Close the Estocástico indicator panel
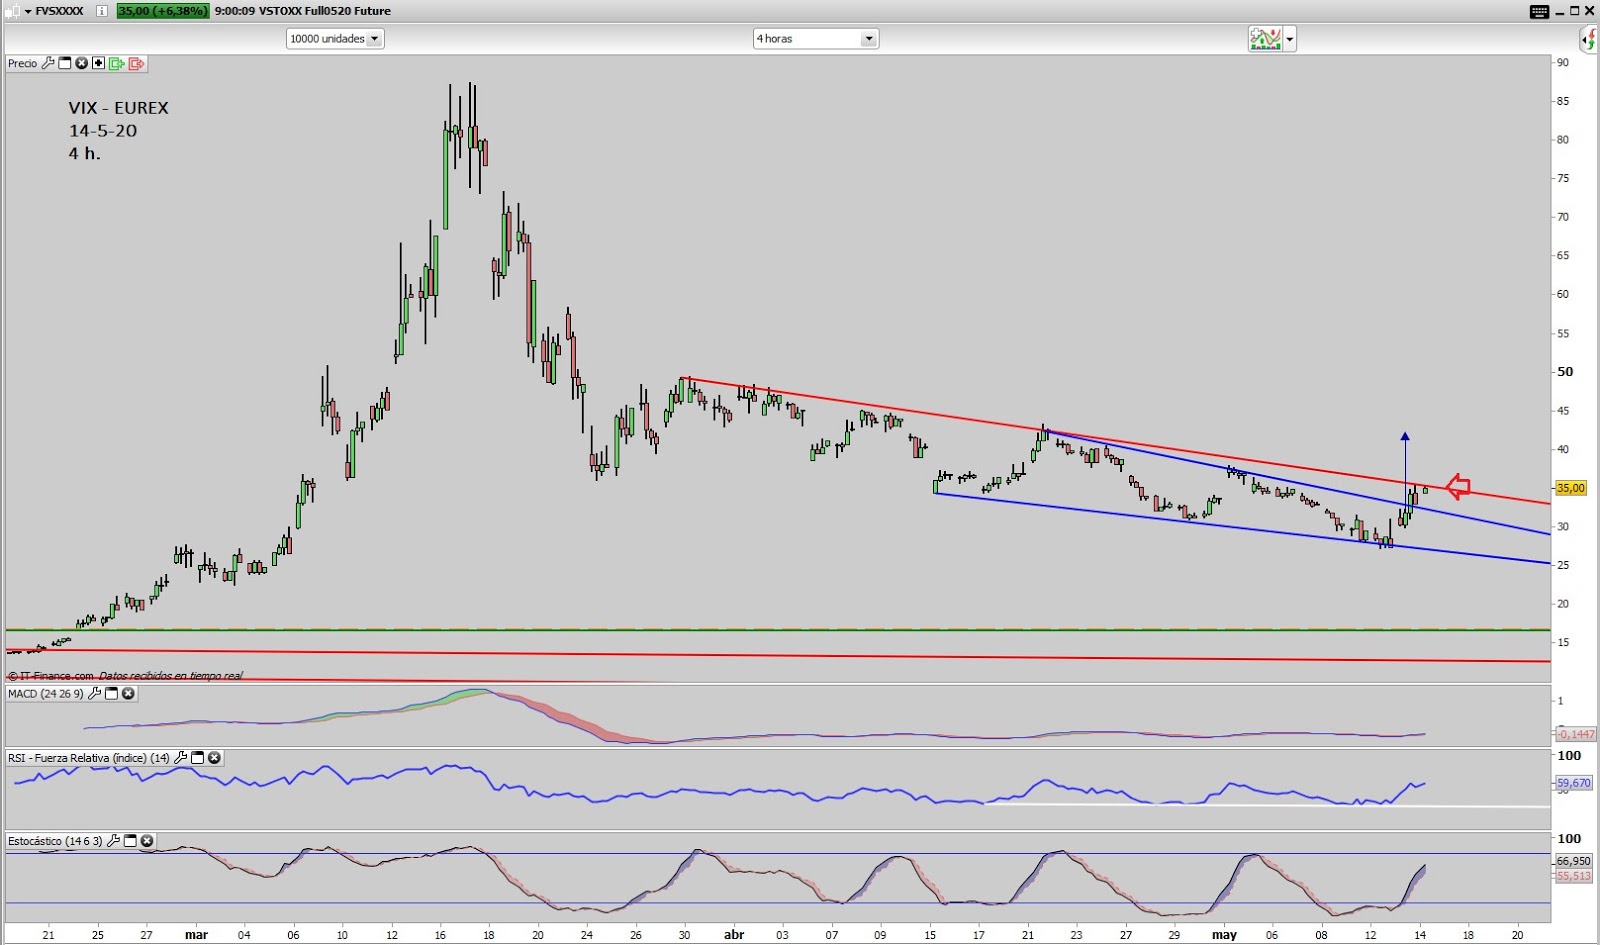This screenshot has height=945, width=1600. 147,841
